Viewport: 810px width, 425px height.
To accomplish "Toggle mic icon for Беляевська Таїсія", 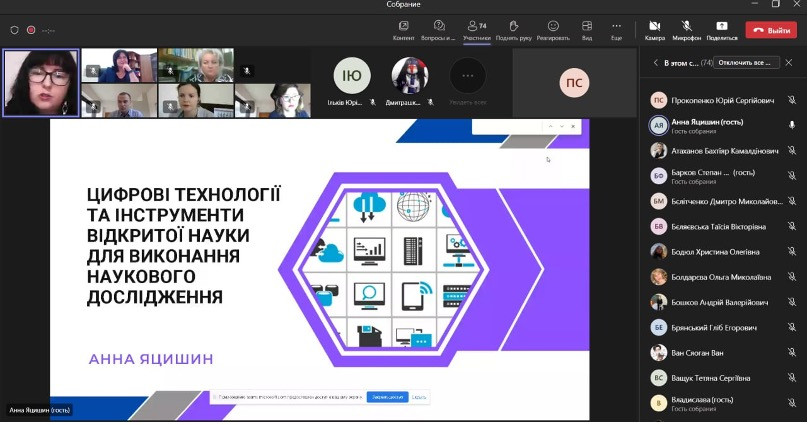I will tap(791, 226).
